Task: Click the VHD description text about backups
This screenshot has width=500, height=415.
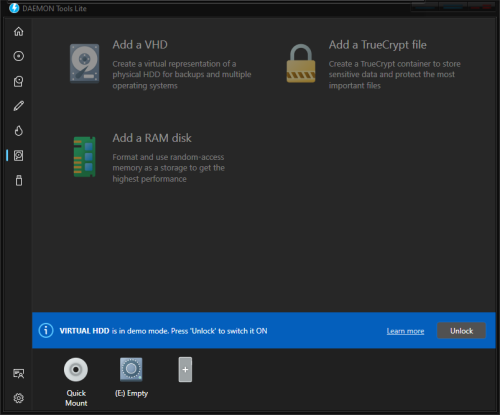Action: pos(182,75)
